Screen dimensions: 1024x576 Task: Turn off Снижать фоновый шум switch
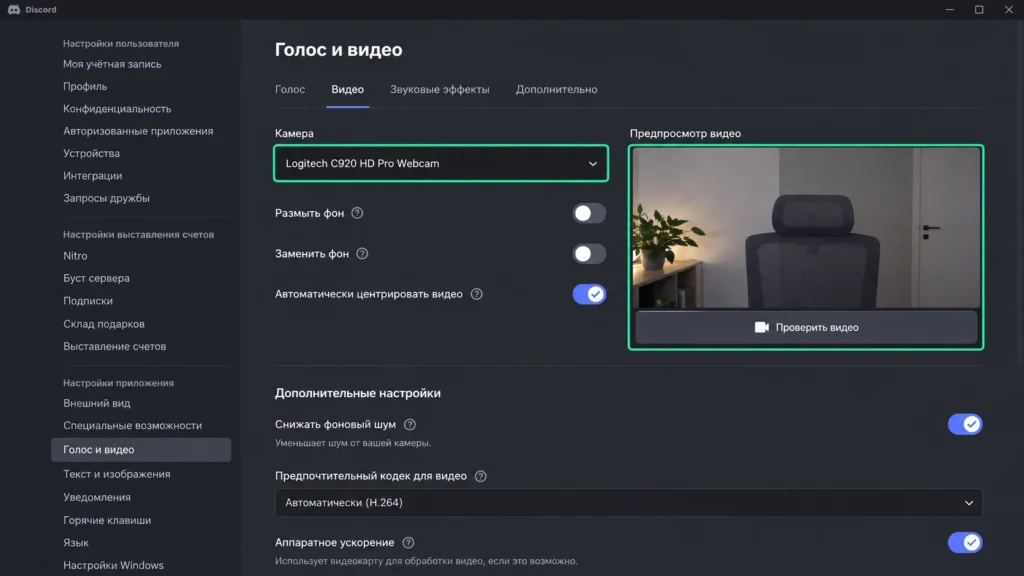click(x=965, y=424)
